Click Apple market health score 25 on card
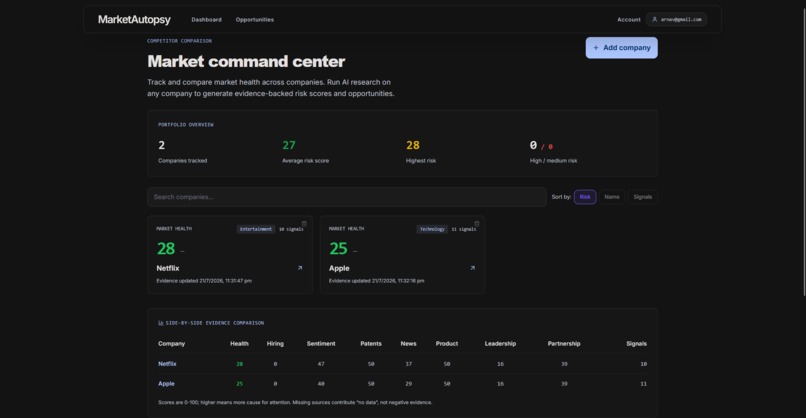The height and width of the screenshot is (418, 806). coord(338,248)
